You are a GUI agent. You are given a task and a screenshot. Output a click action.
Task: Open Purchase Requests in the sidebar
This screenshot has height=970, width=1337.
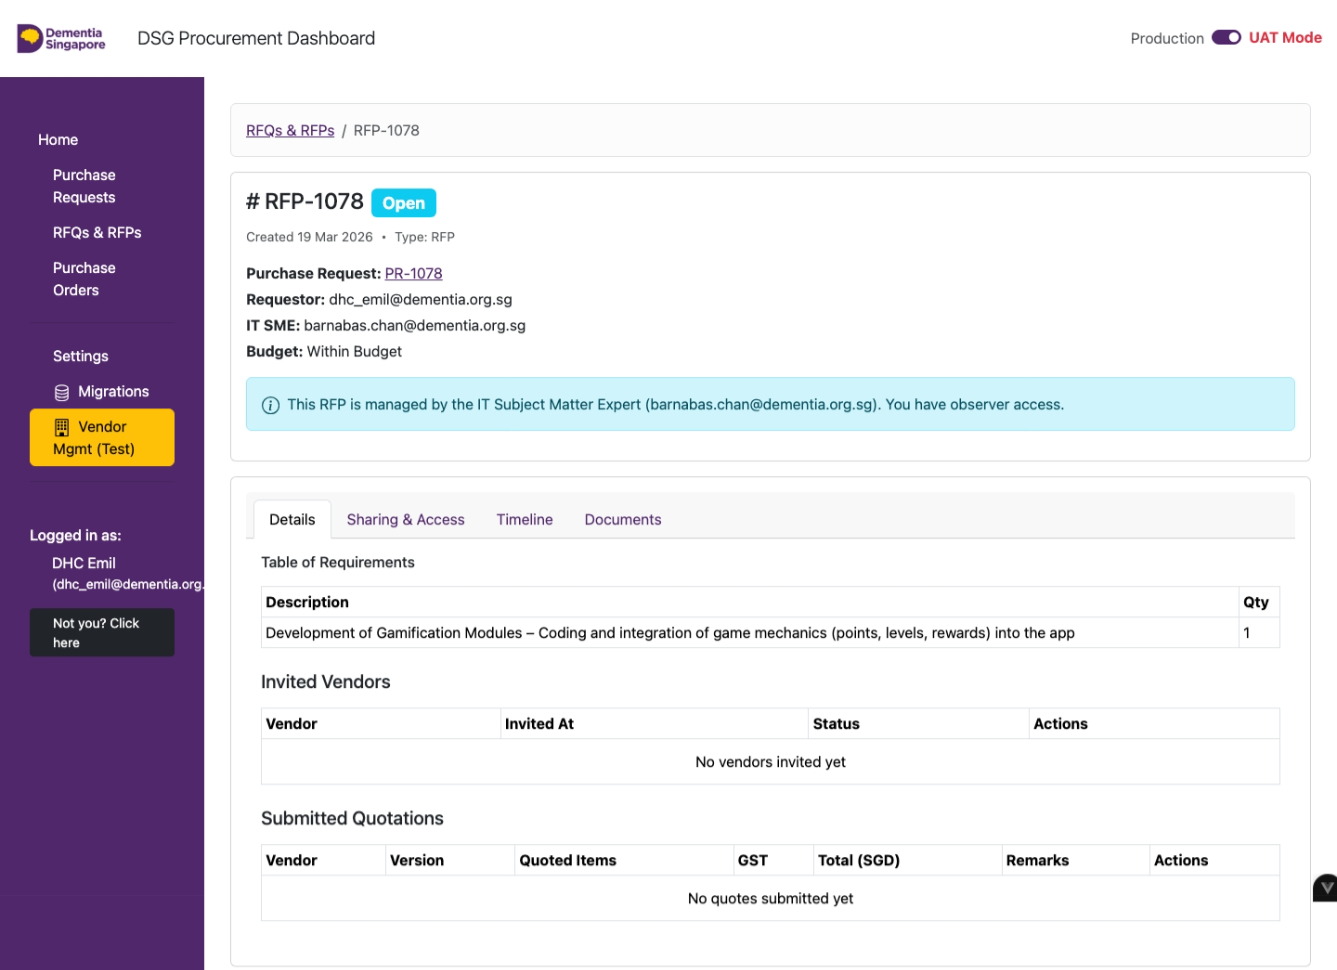pos(84,186)
